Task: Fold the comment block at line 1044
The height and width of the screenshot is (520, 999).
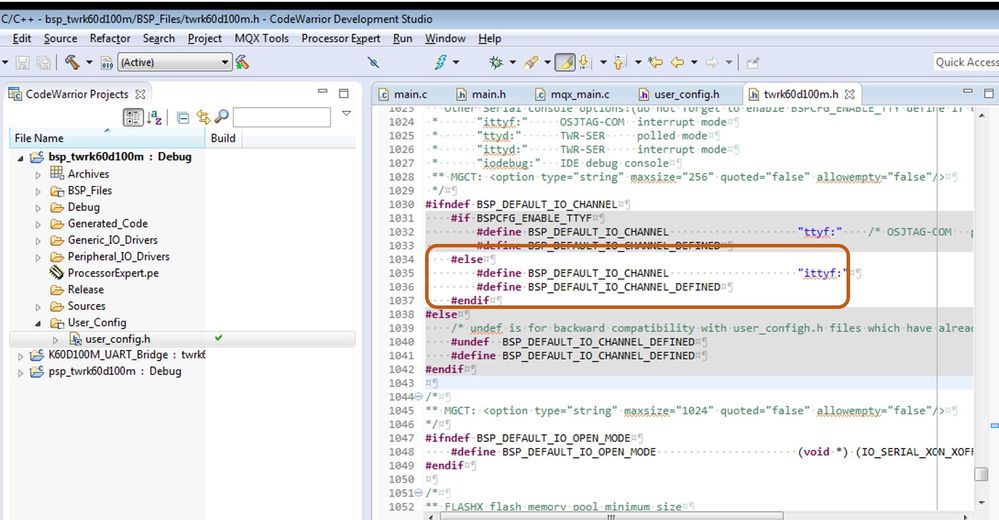Action: tap(419, 396)
